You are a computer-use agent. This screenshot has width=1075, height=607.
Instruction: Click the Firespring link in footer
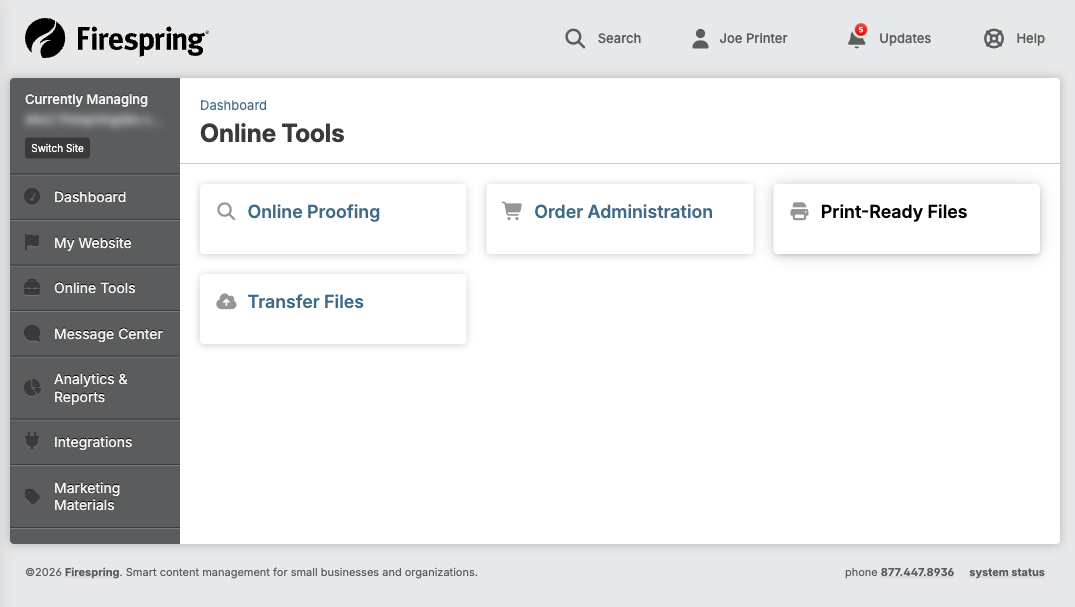coord(92,572)
